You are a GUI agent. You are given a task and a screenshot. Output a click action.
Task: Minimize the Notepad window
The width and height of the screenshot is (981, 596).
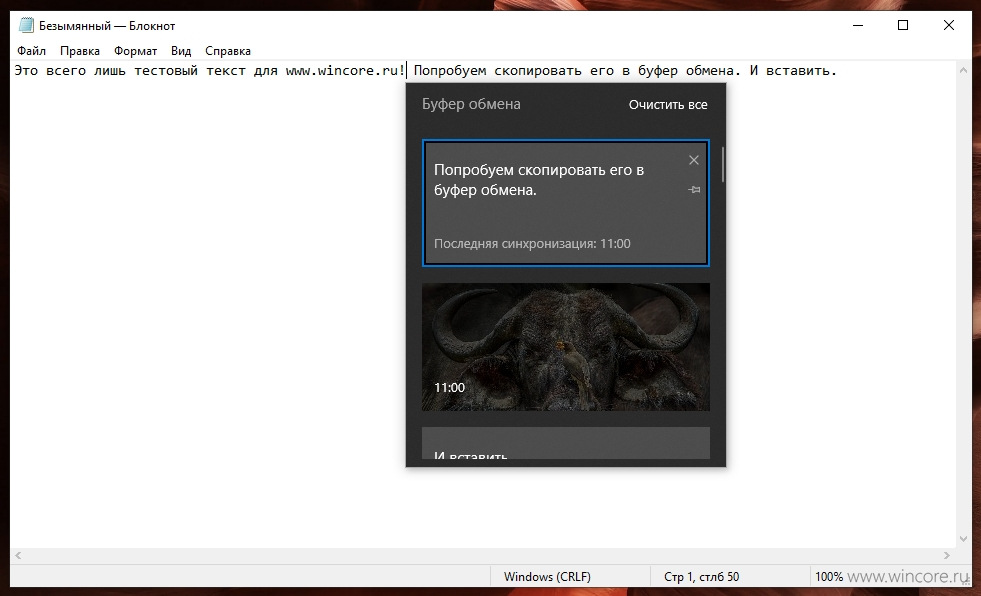tap(858, 25)
